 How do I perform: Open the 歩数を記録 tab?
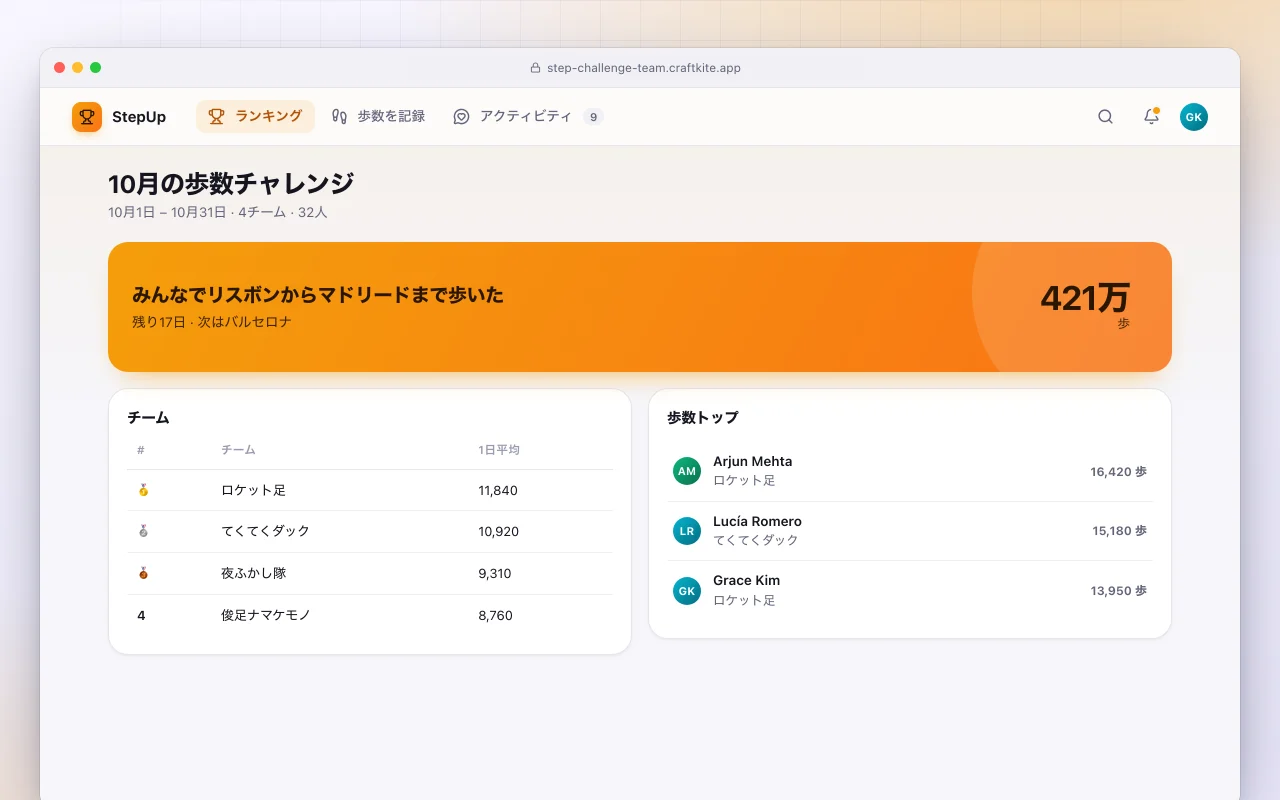(379, 116)
